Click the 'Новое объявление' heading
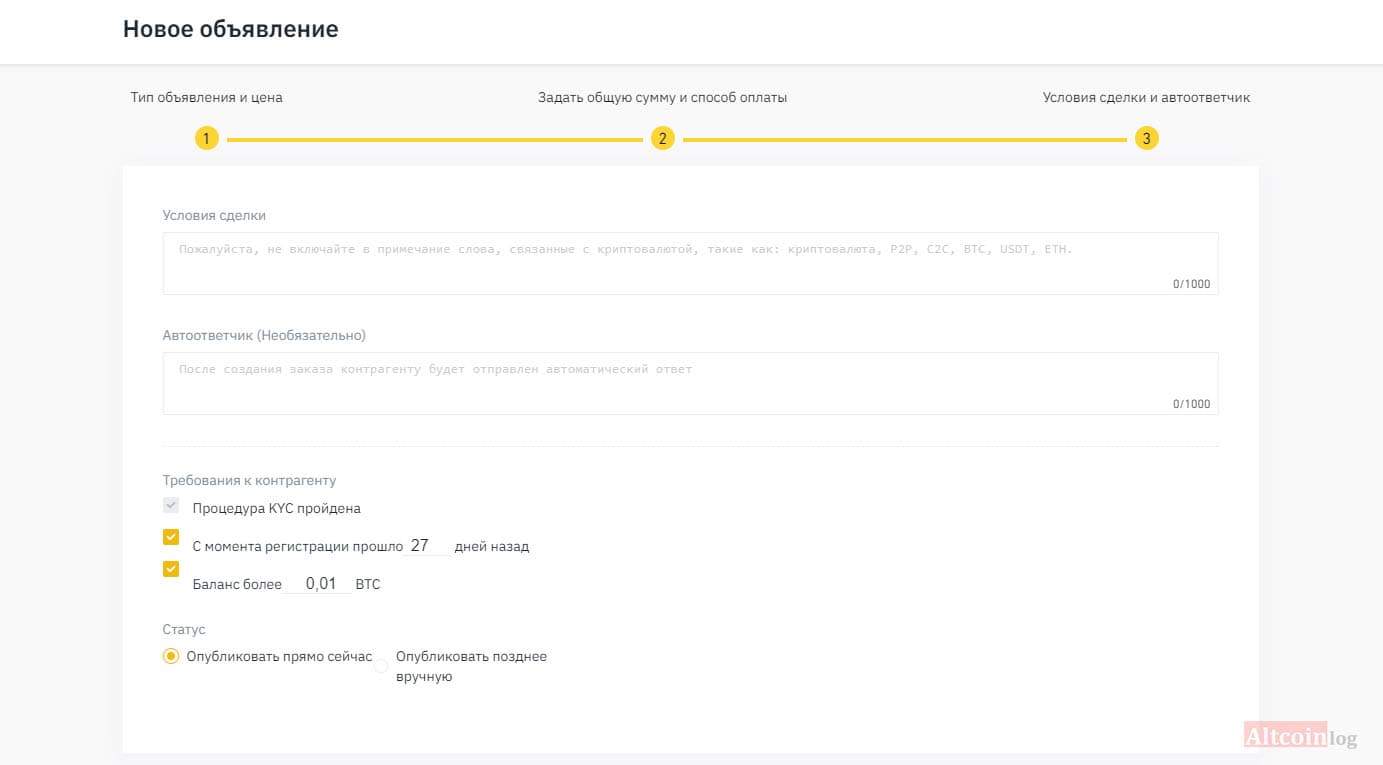 230,29
